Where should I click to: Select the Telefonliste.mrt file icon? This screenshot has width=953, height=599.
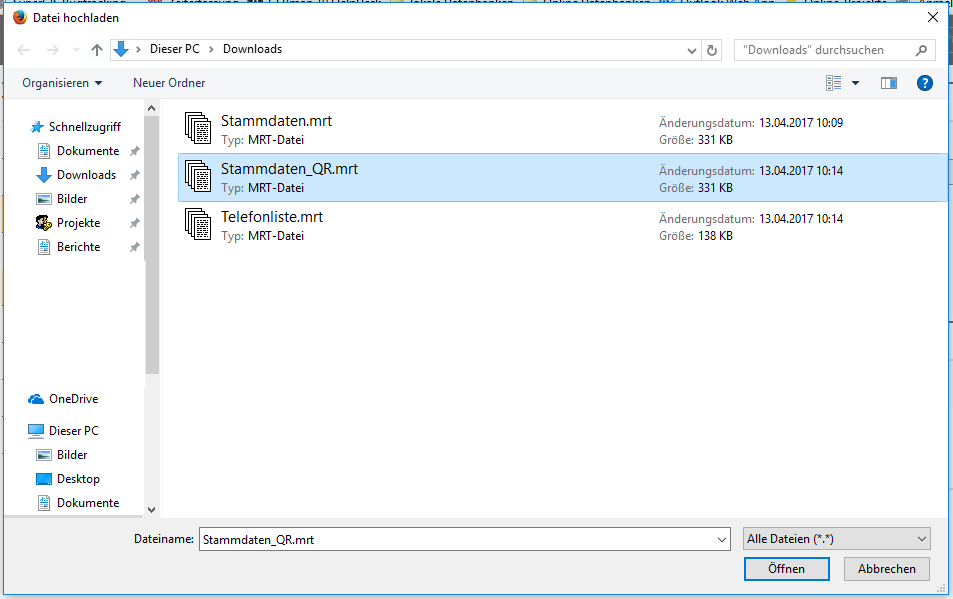pyautogui.click(x=198, y=226)
